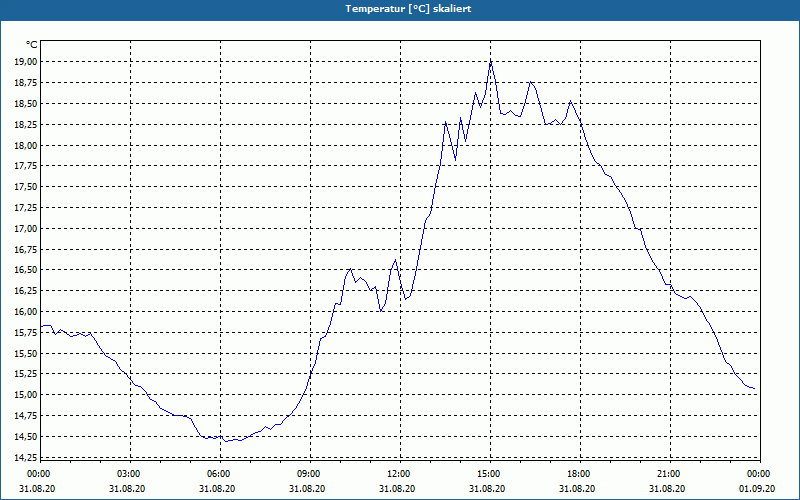The width and height of the screenshot is (800, 500).
Task: Select the 15,75 y-axis value
Action: [28, 333]
